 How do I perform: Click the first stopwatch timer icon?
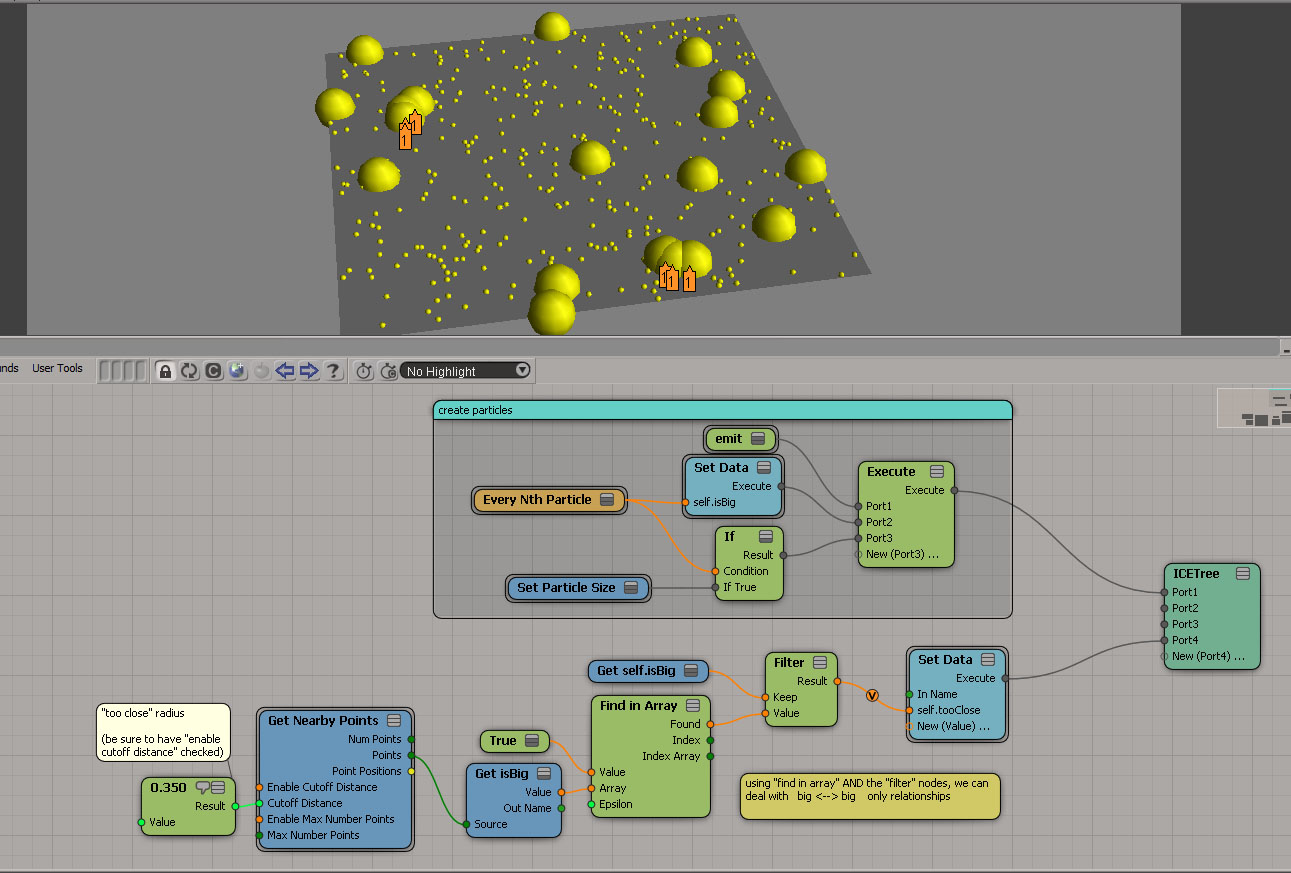pyautogui.click(x=365, y=371)
